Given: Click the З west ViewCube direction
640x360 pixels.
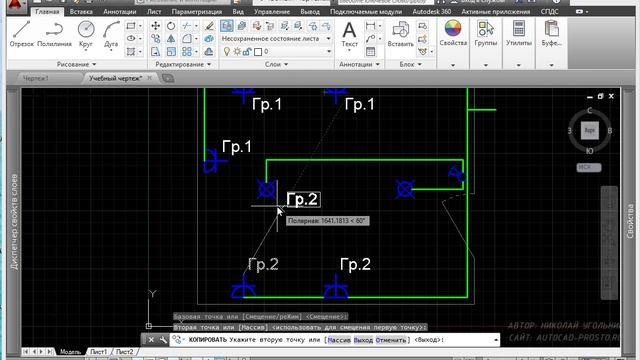Looking at the screenshot, I should (x=570, y=131).
